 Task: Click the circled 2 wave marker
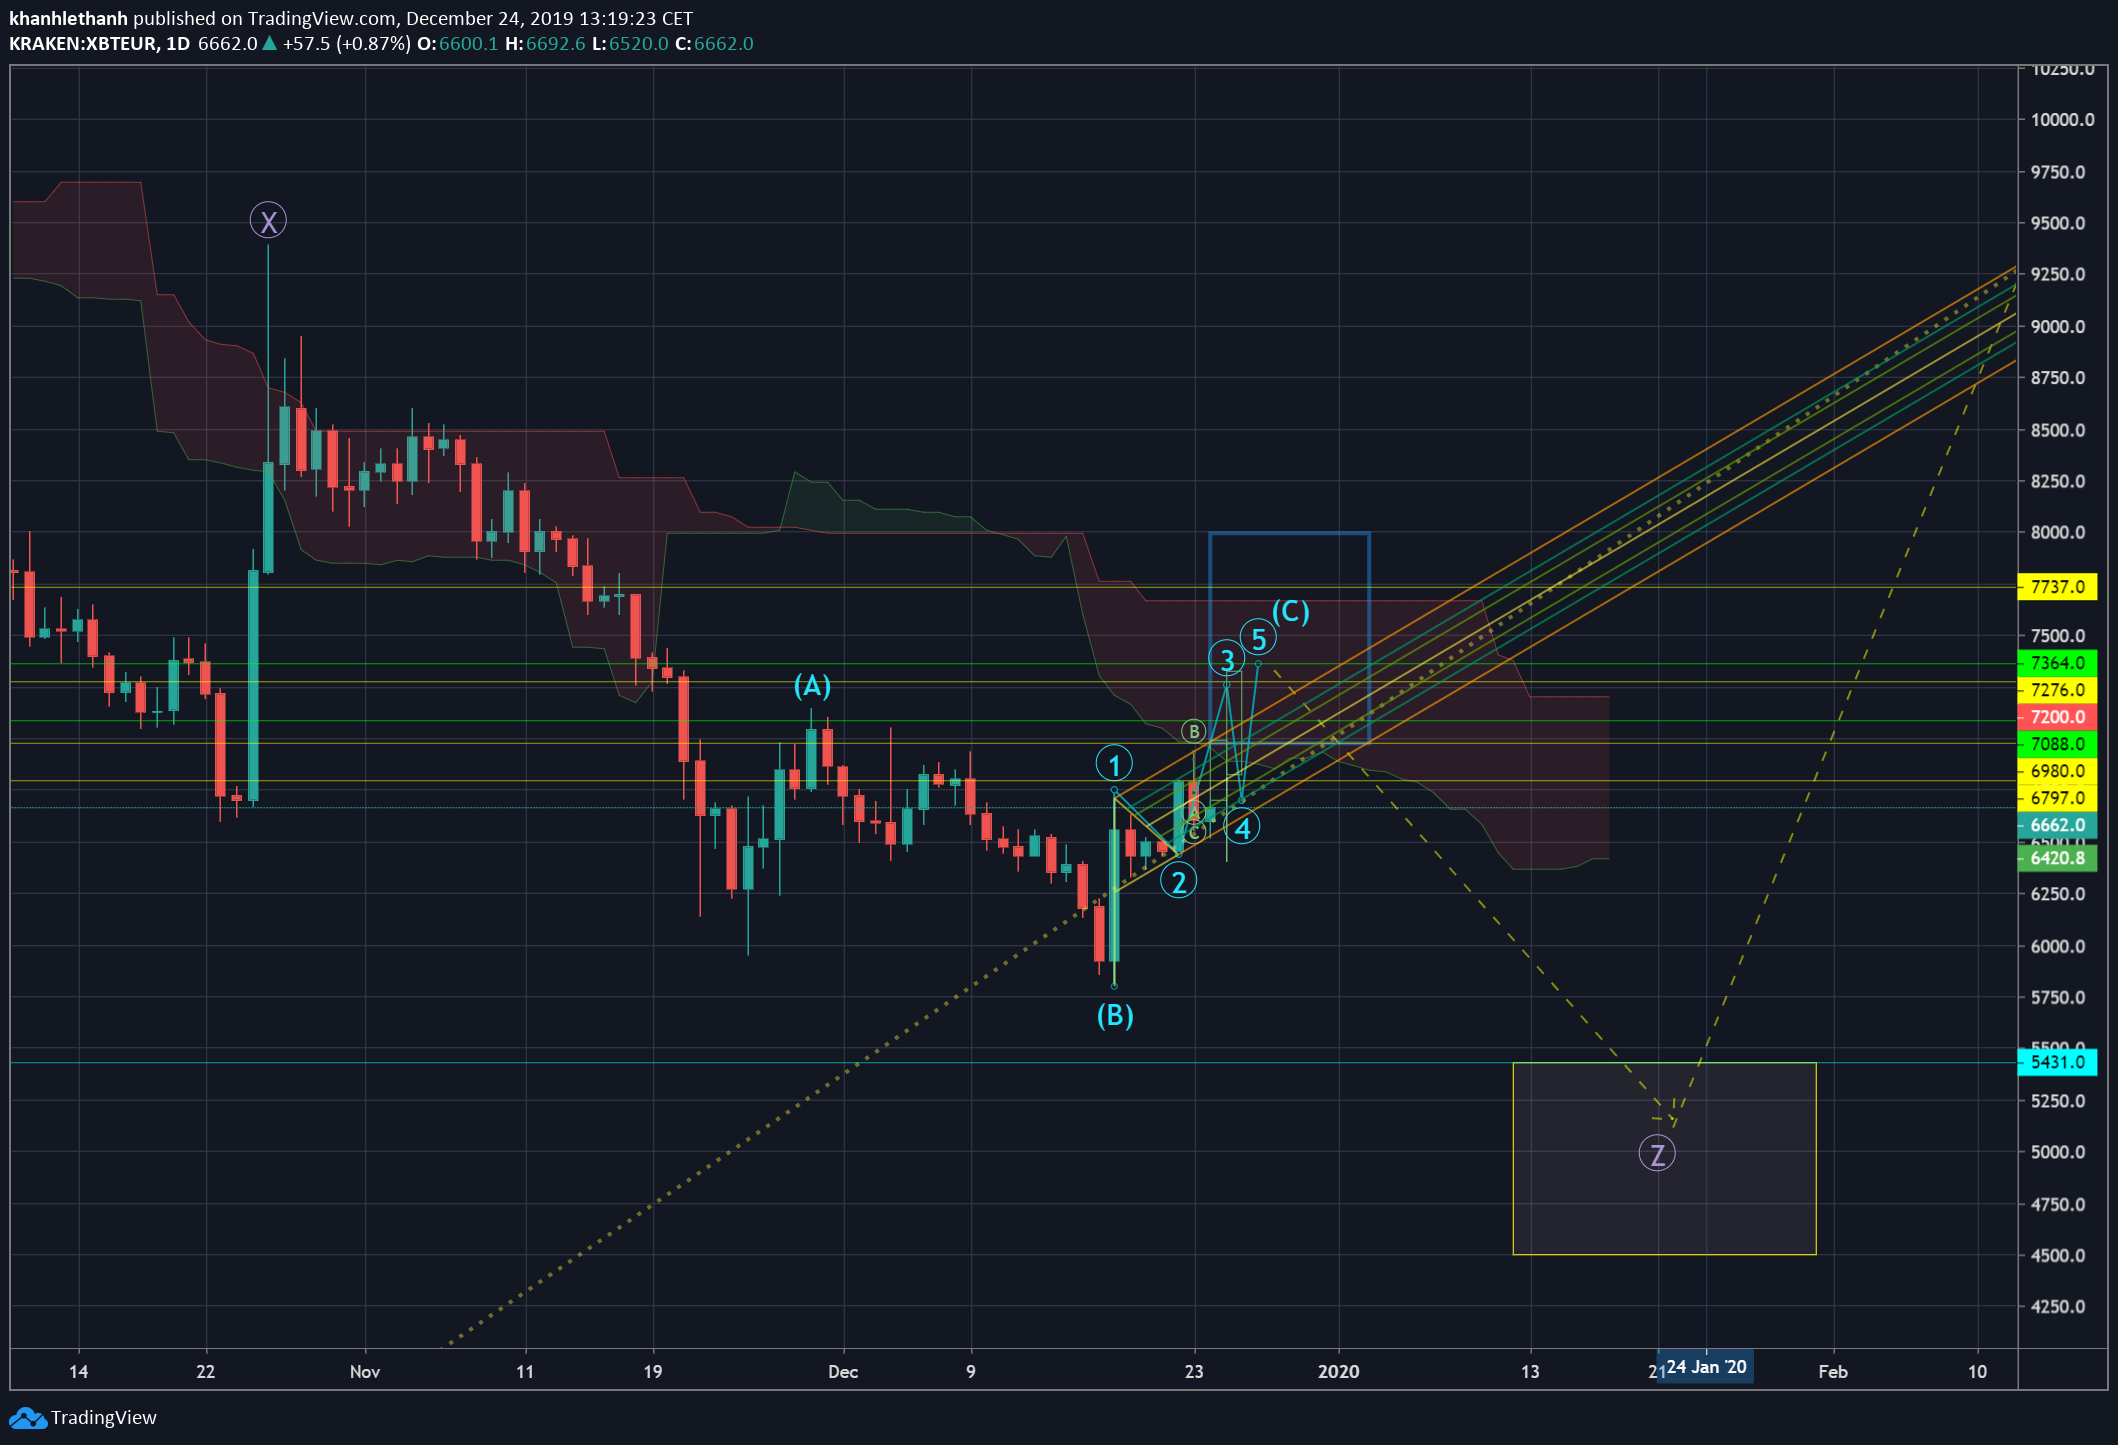coord(1179,882)
